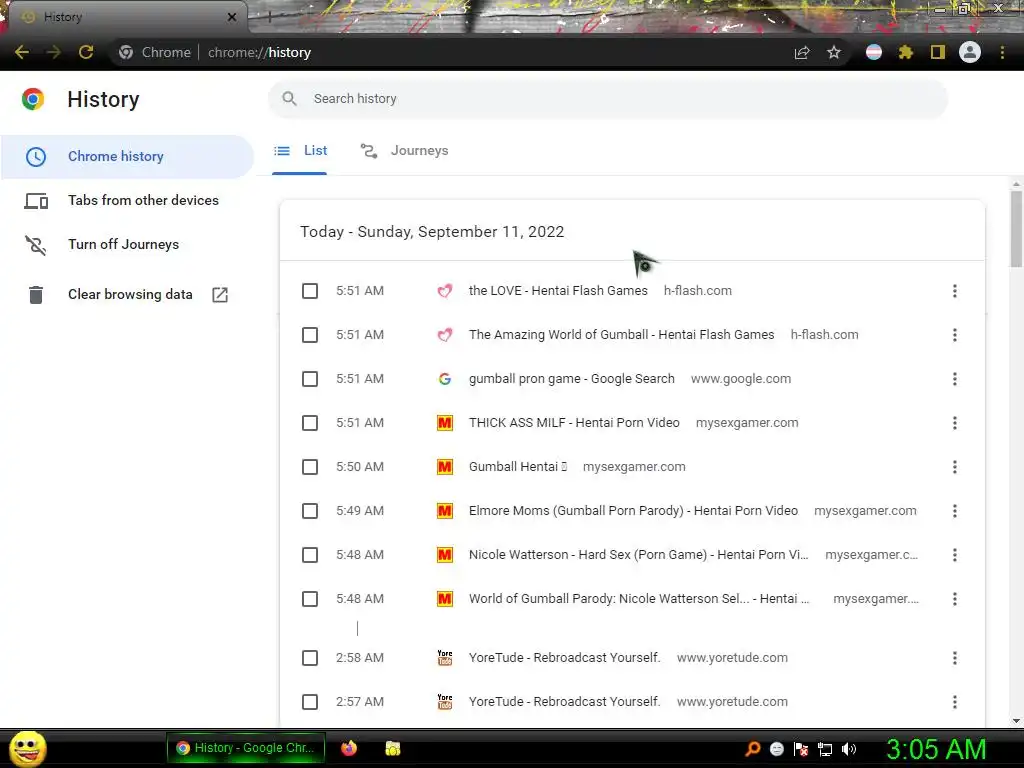Open the three-dot menu on the 5:49 AM entry
The image size is (1024, 768).
(x=955, y=511)
